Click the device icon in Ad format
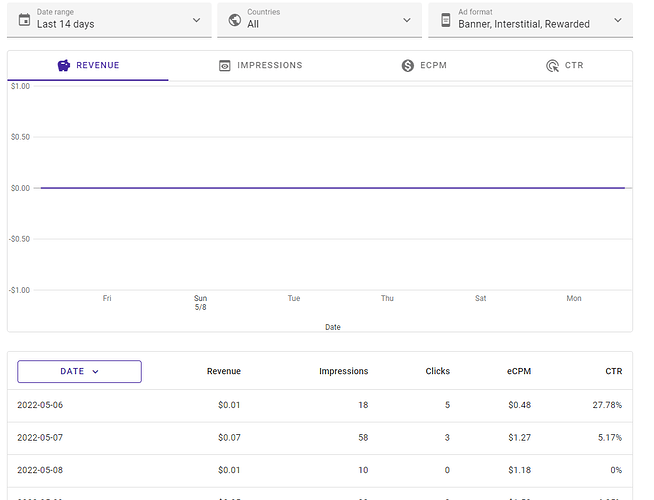 coord(446,20)
